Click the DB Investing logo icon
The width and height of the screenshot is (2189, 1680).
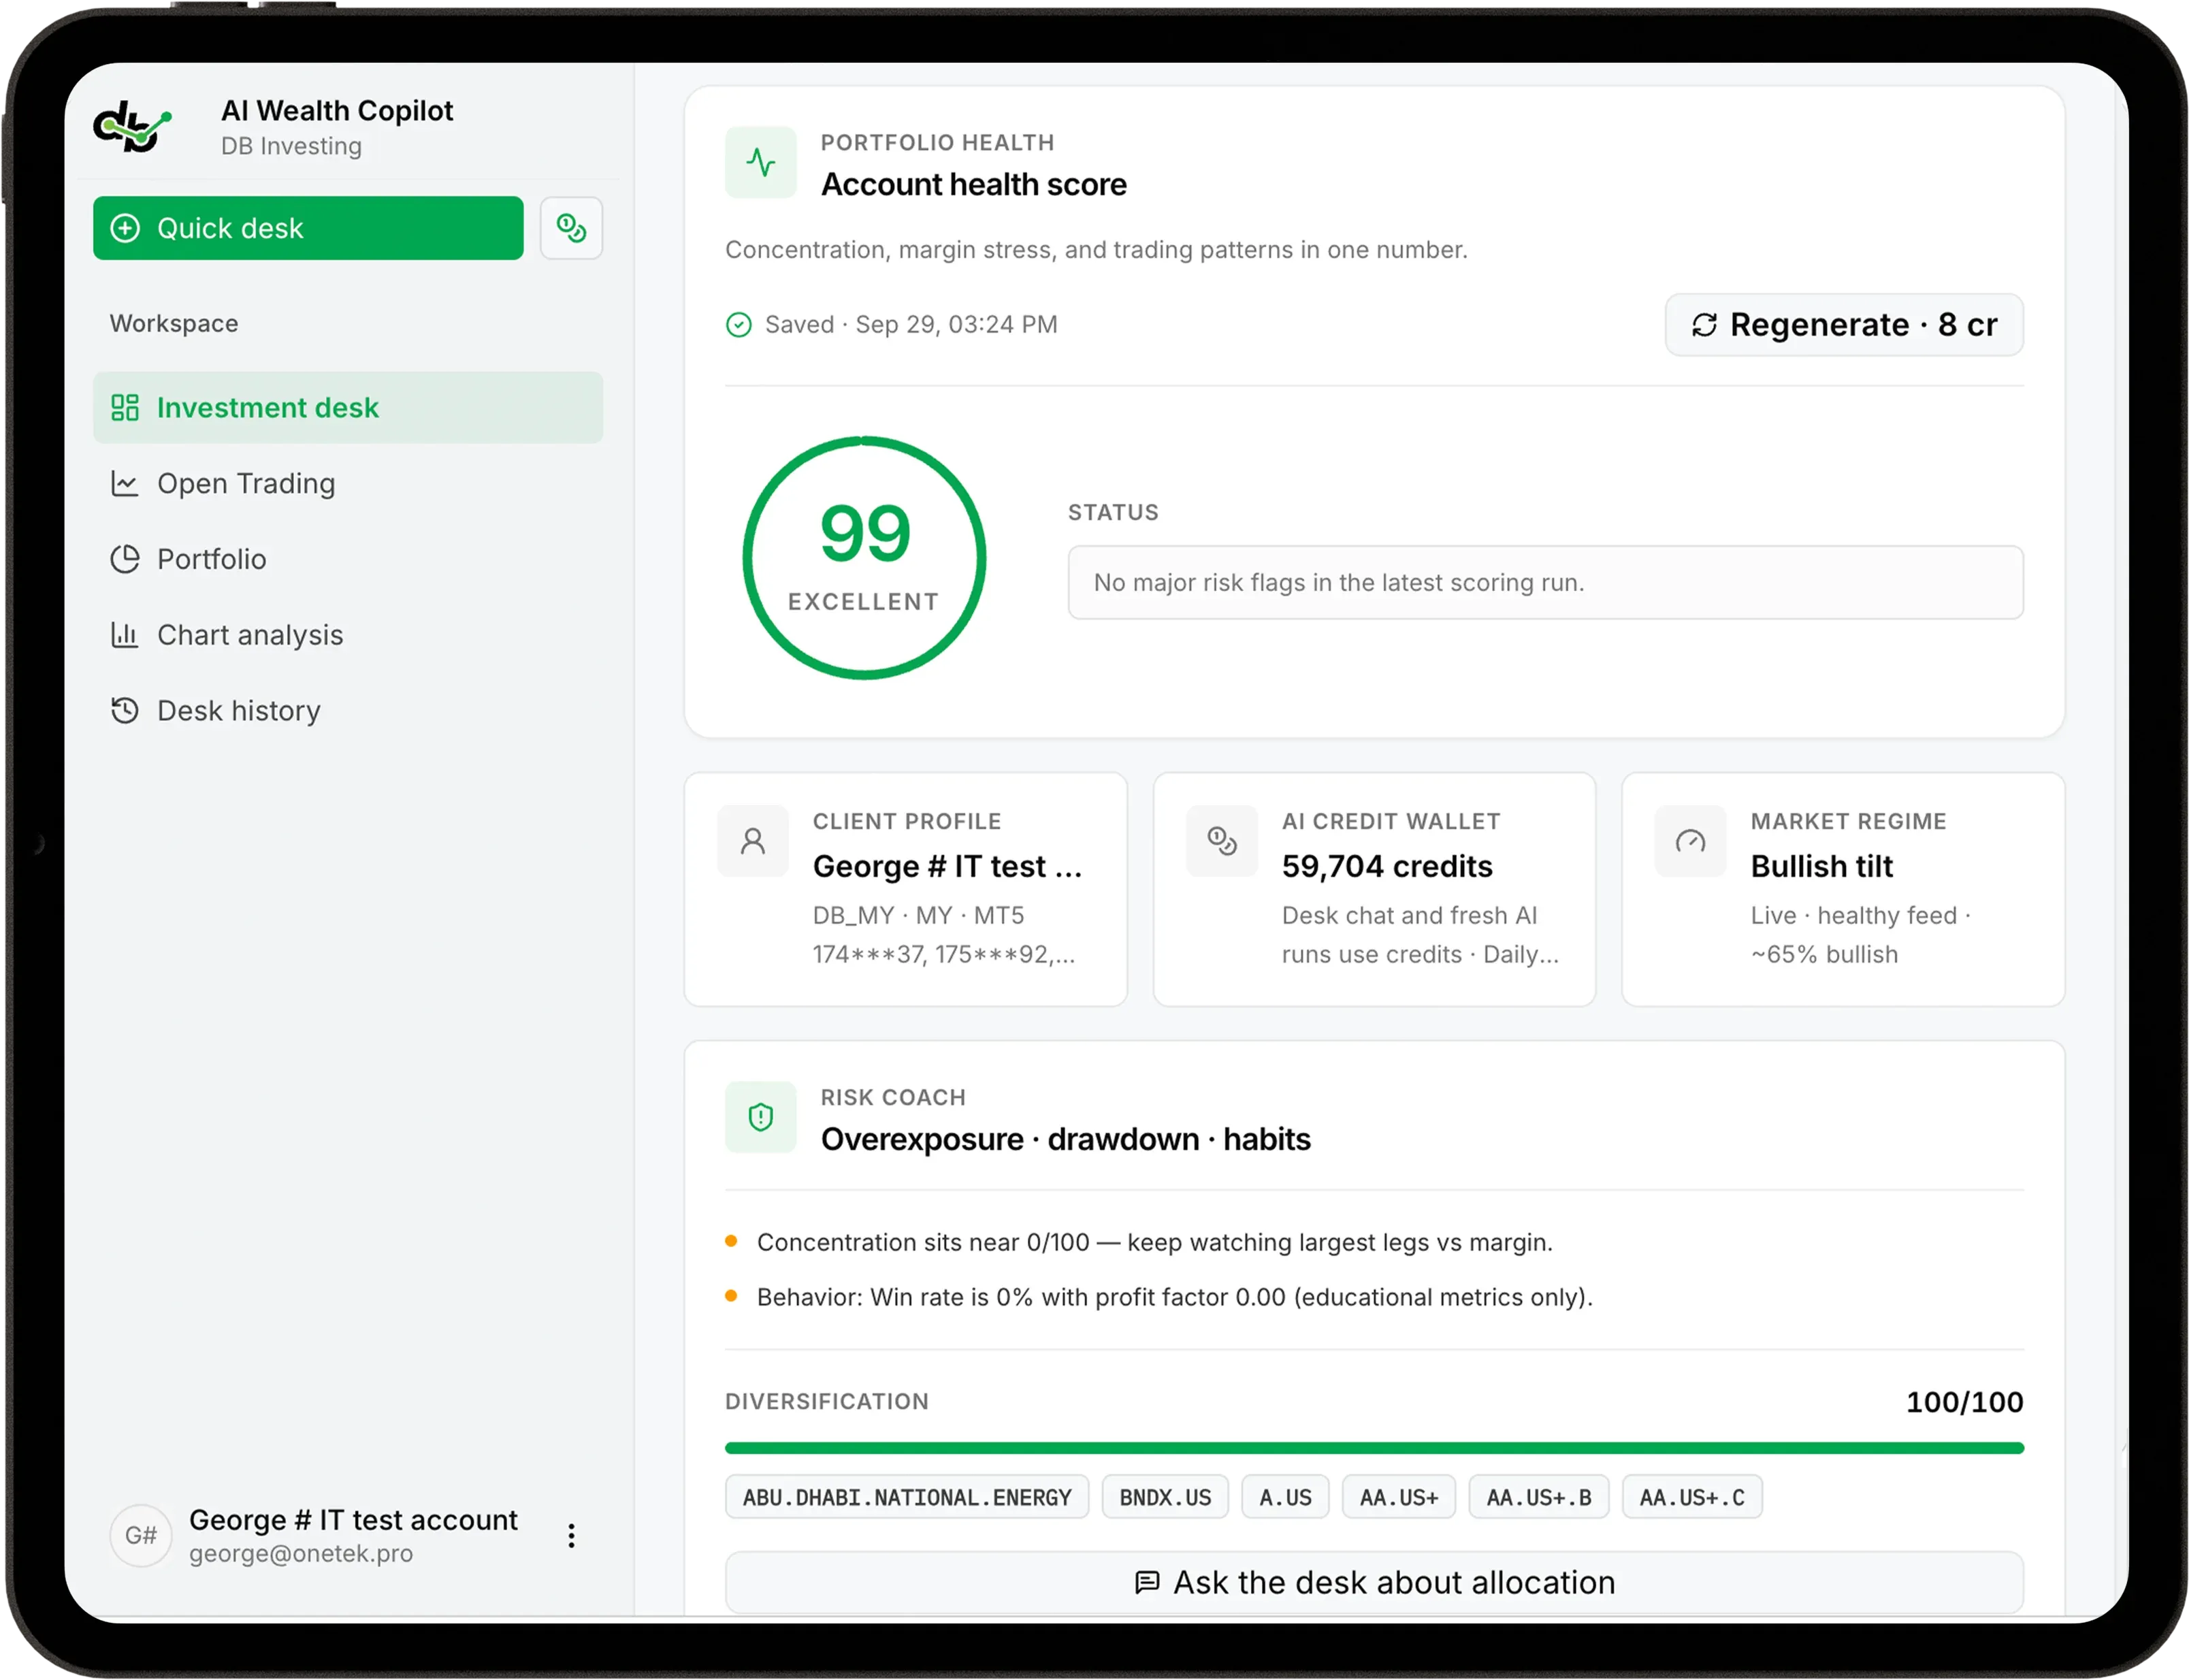[x=132, y=127]
